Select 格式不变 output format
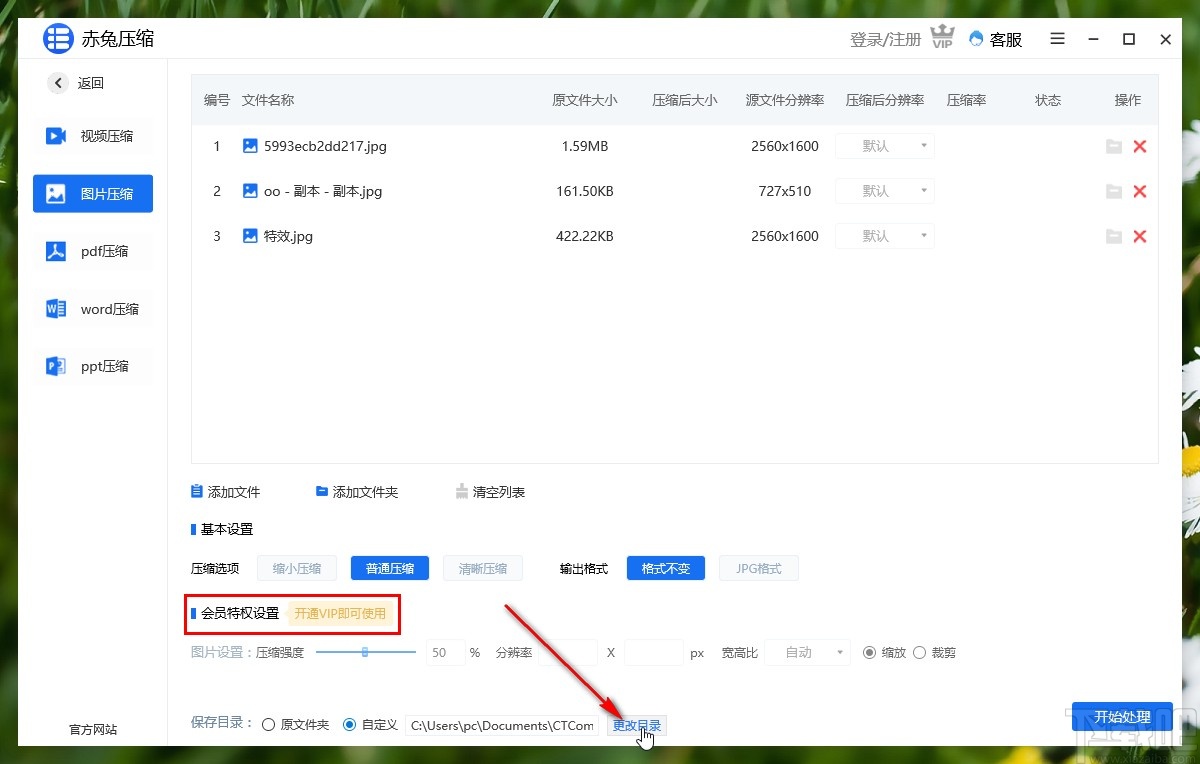The image size is (1200, 764). (x=666, y=568)
